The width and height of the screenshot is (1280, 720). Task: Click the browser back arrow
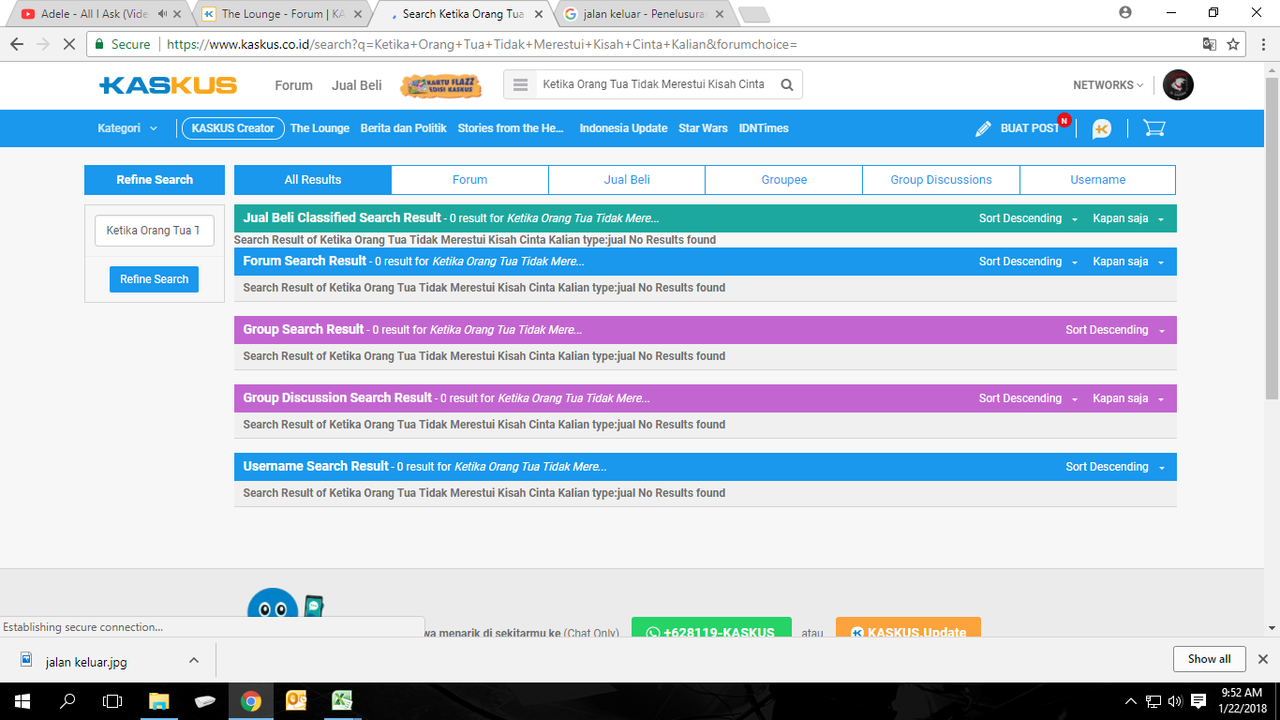(16, 44)
